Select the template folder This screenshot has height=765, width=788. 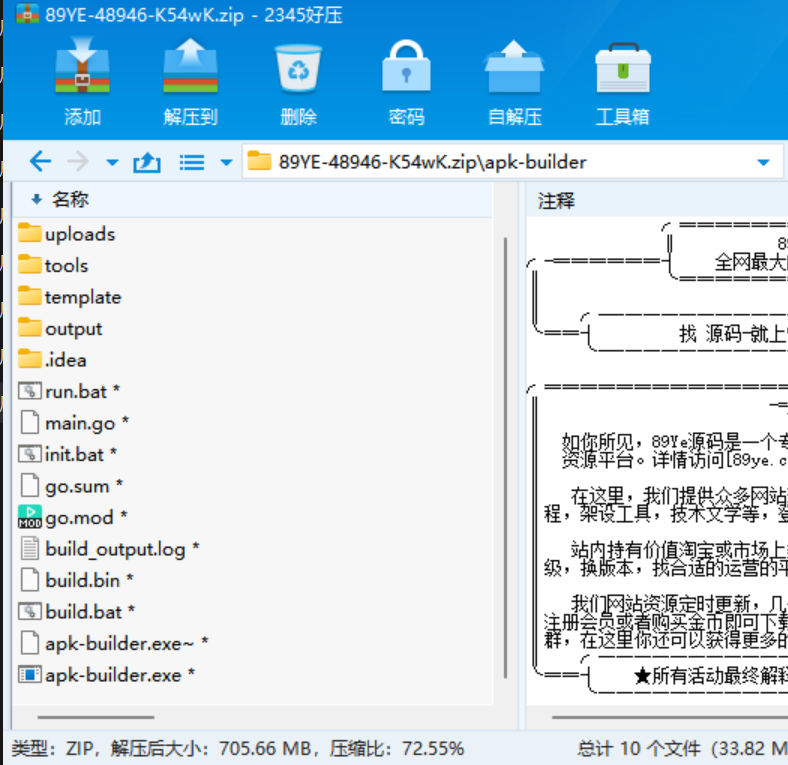click(x=82, y=297)
